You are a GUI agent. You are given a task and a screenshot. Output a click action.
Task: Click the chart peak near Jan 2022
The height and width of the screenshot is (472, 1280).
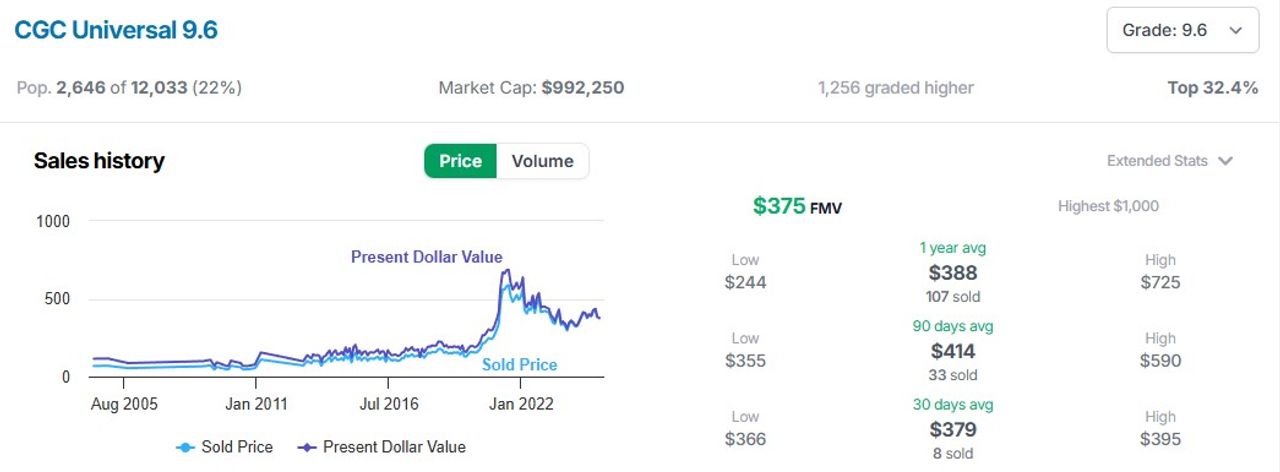506,271
